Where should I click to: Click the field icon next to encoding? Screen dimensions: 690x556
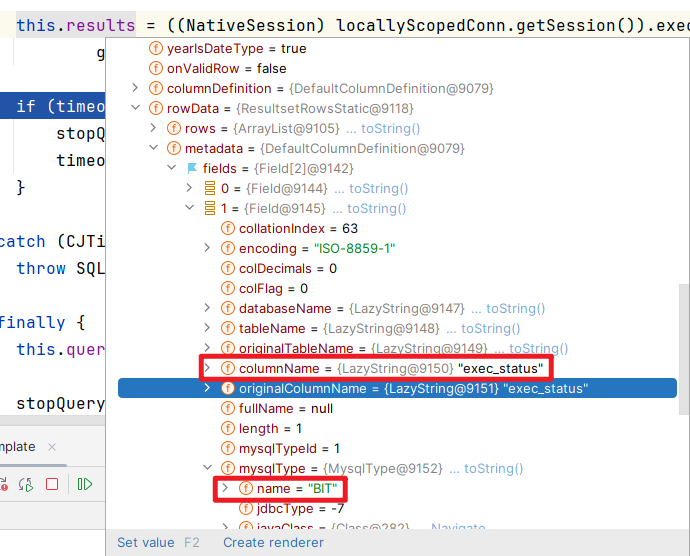coord(228,248)
